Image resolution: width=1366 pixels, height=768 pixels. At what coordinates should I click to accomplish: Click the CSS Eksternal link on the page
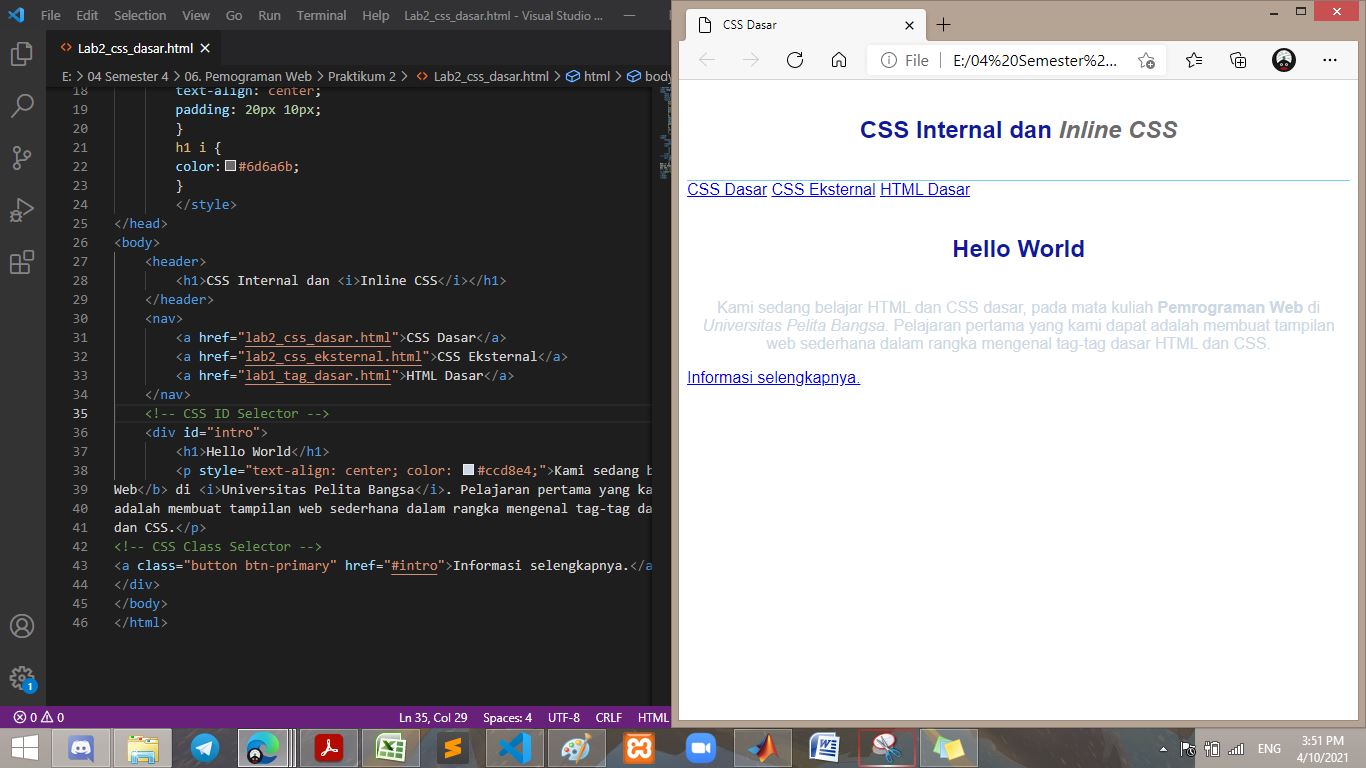coord(823,190)
